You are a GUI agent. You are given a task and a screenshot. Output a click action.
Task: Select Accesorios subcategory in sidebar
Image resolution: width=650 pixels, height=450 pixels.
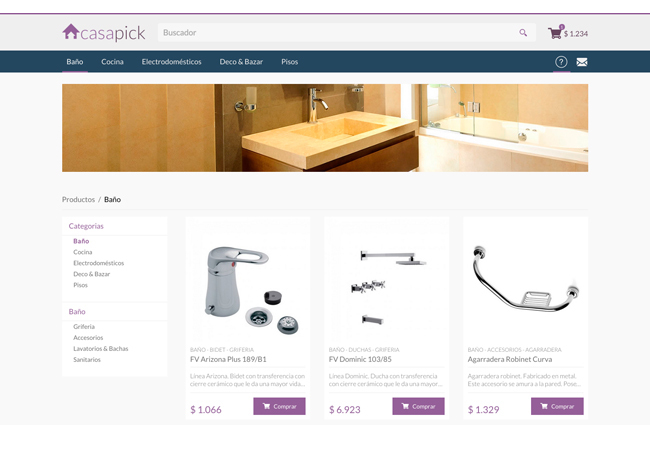(x=88, y=338)
